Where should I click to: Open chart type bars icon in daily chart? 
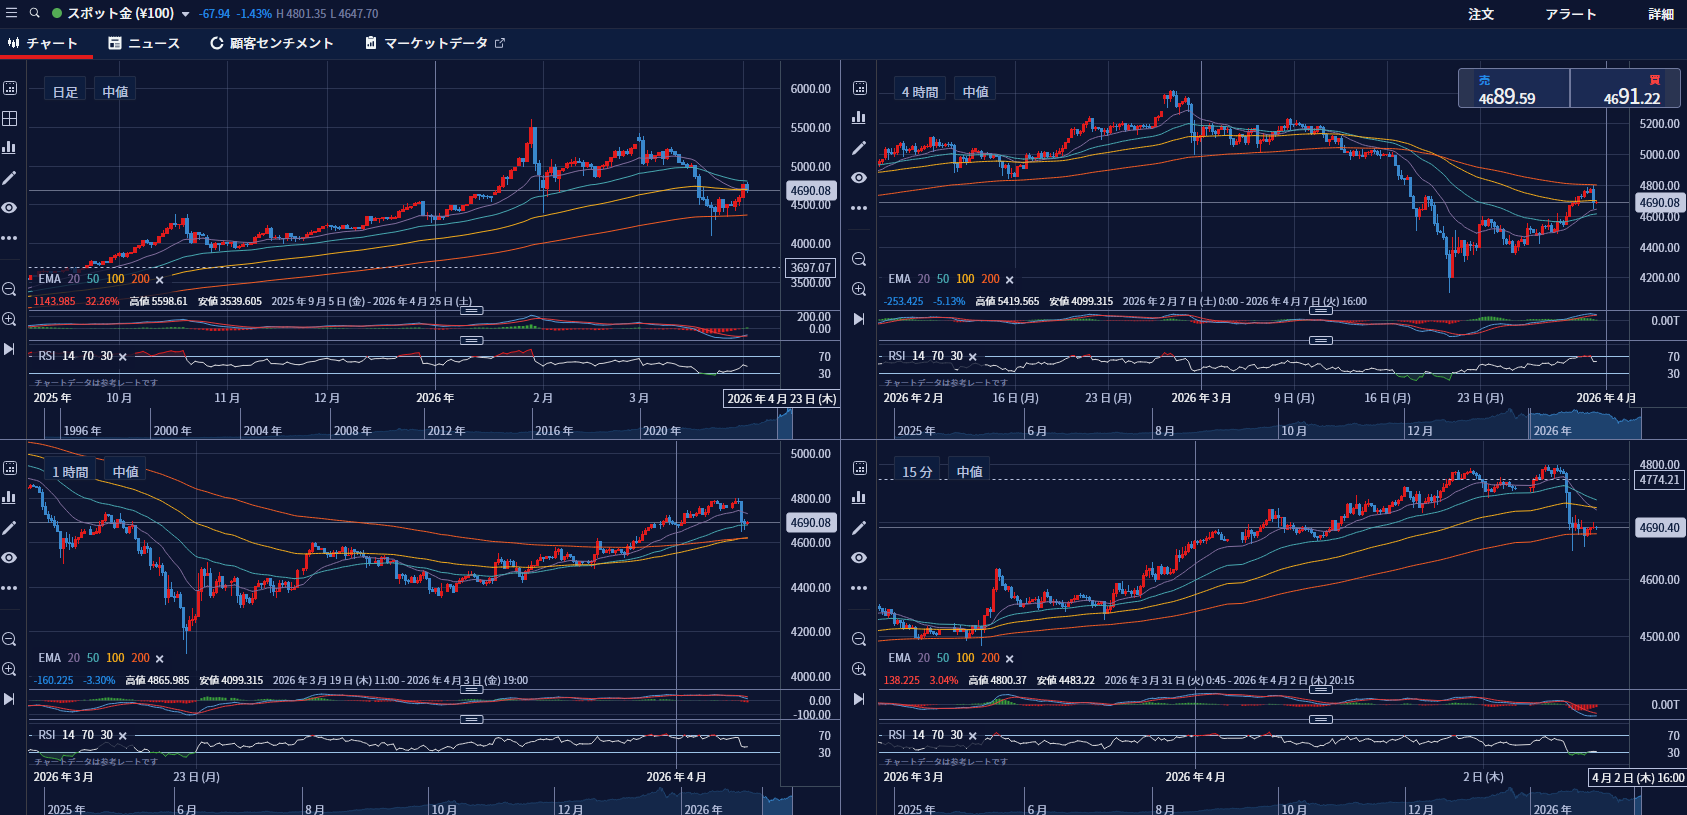coord(10,147)
